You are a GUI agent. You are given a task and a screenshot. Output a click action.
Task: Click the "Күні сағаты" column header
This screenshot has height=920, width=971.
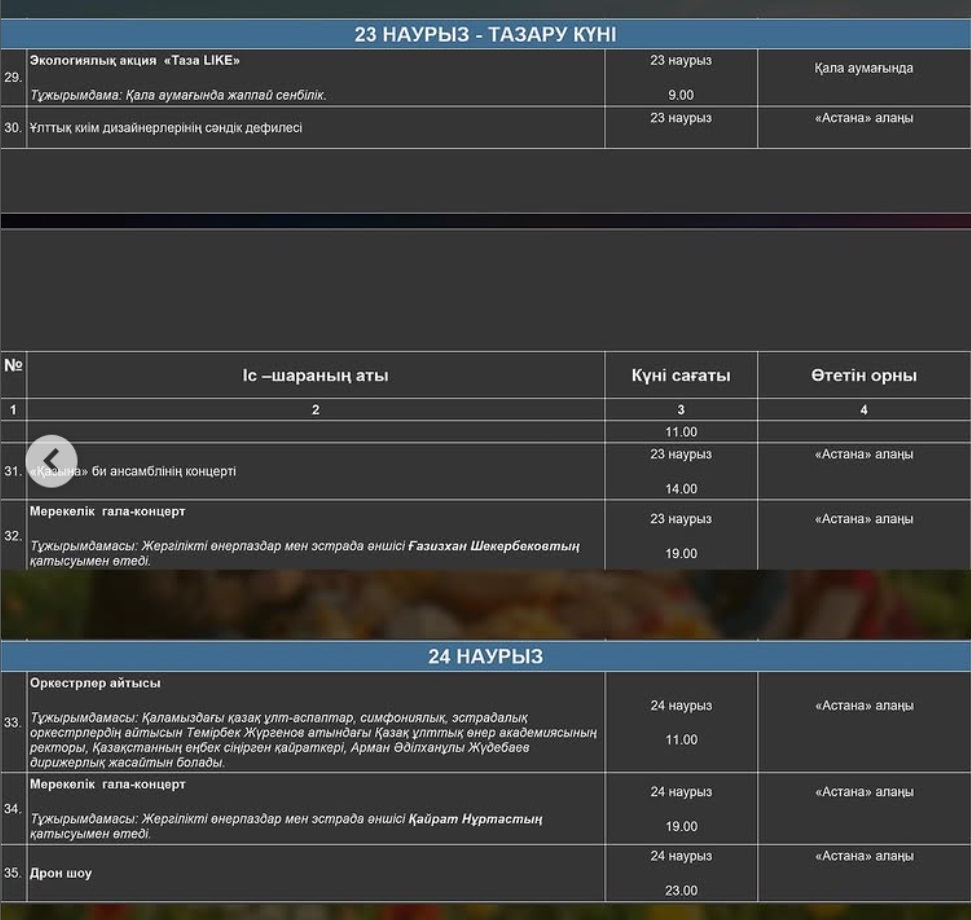(680, 376)
